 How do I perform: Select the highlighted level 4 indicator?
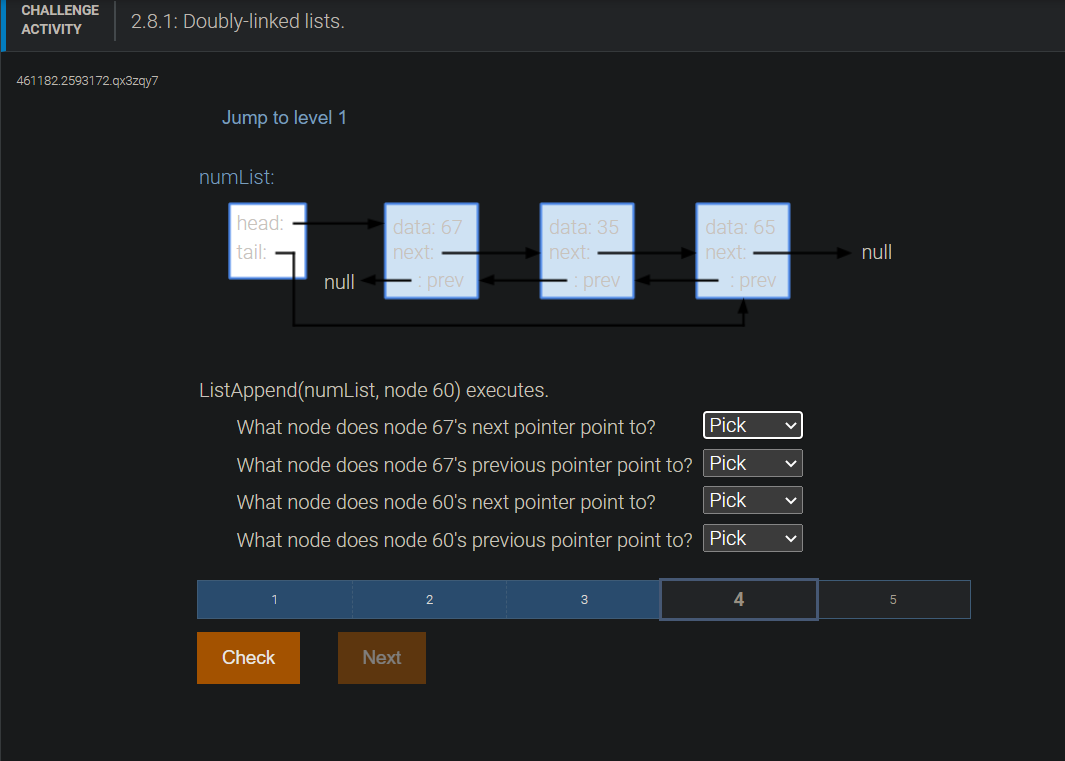[738, 599]
